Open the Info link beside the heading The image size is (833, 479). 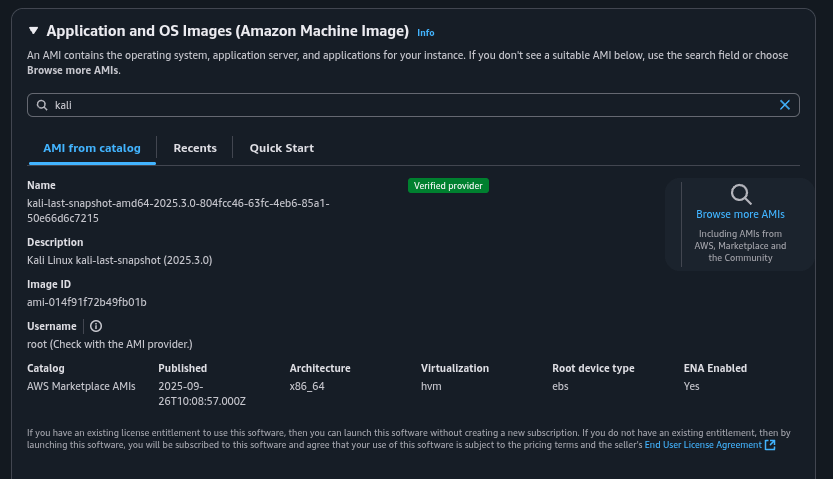(x=425, y=33)
